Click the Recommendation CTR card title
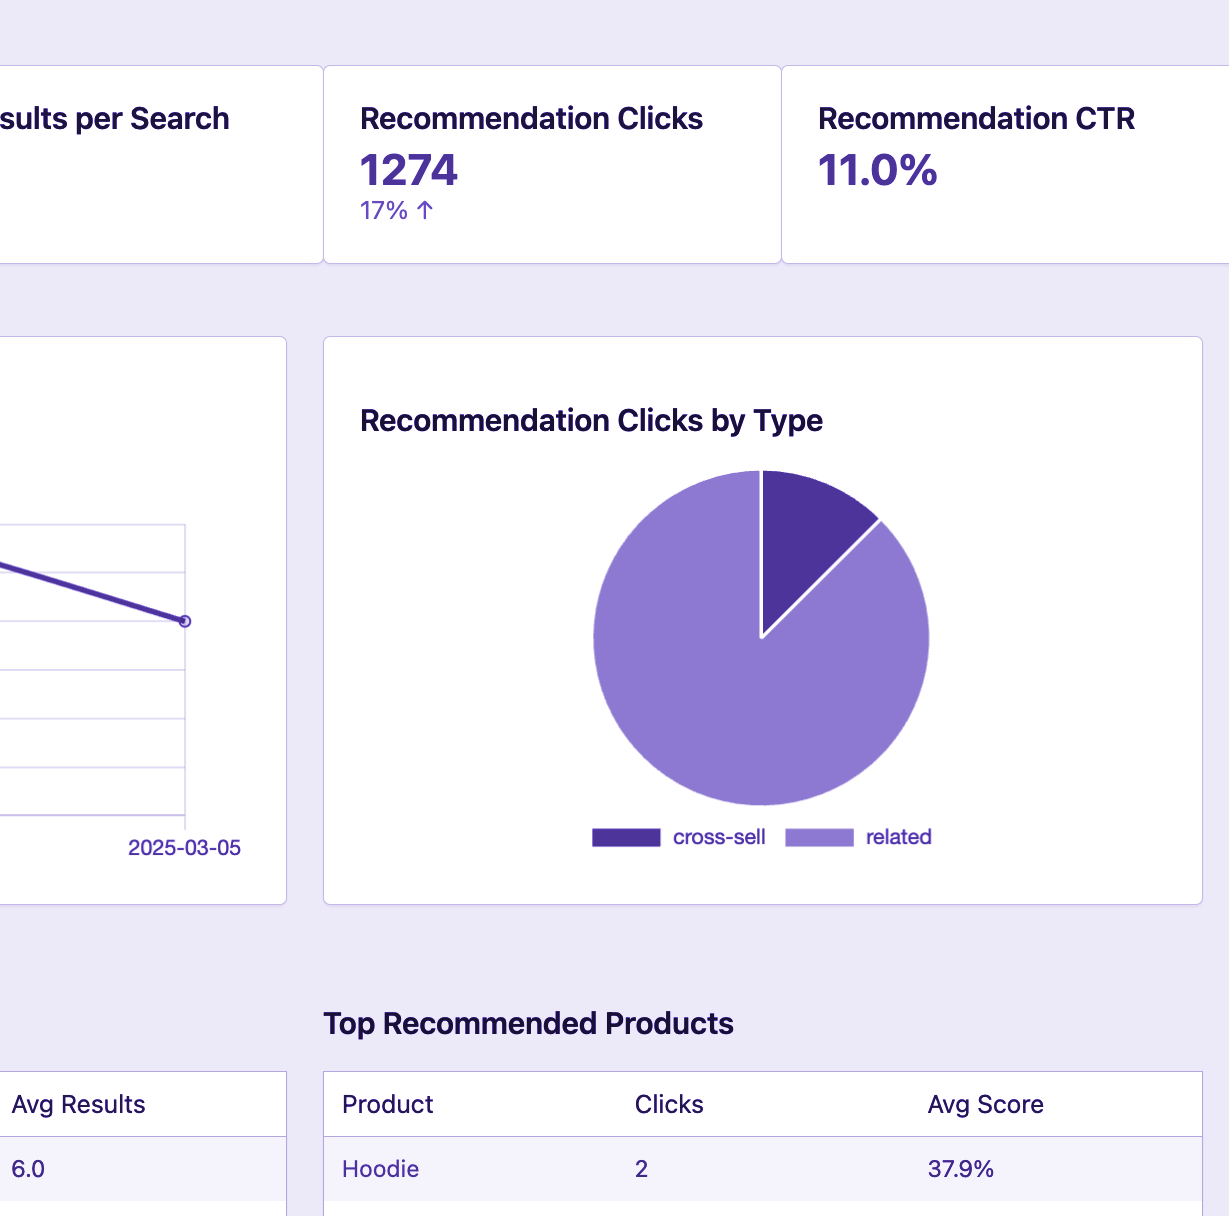 pyautogui.click(x=976, y=118)
